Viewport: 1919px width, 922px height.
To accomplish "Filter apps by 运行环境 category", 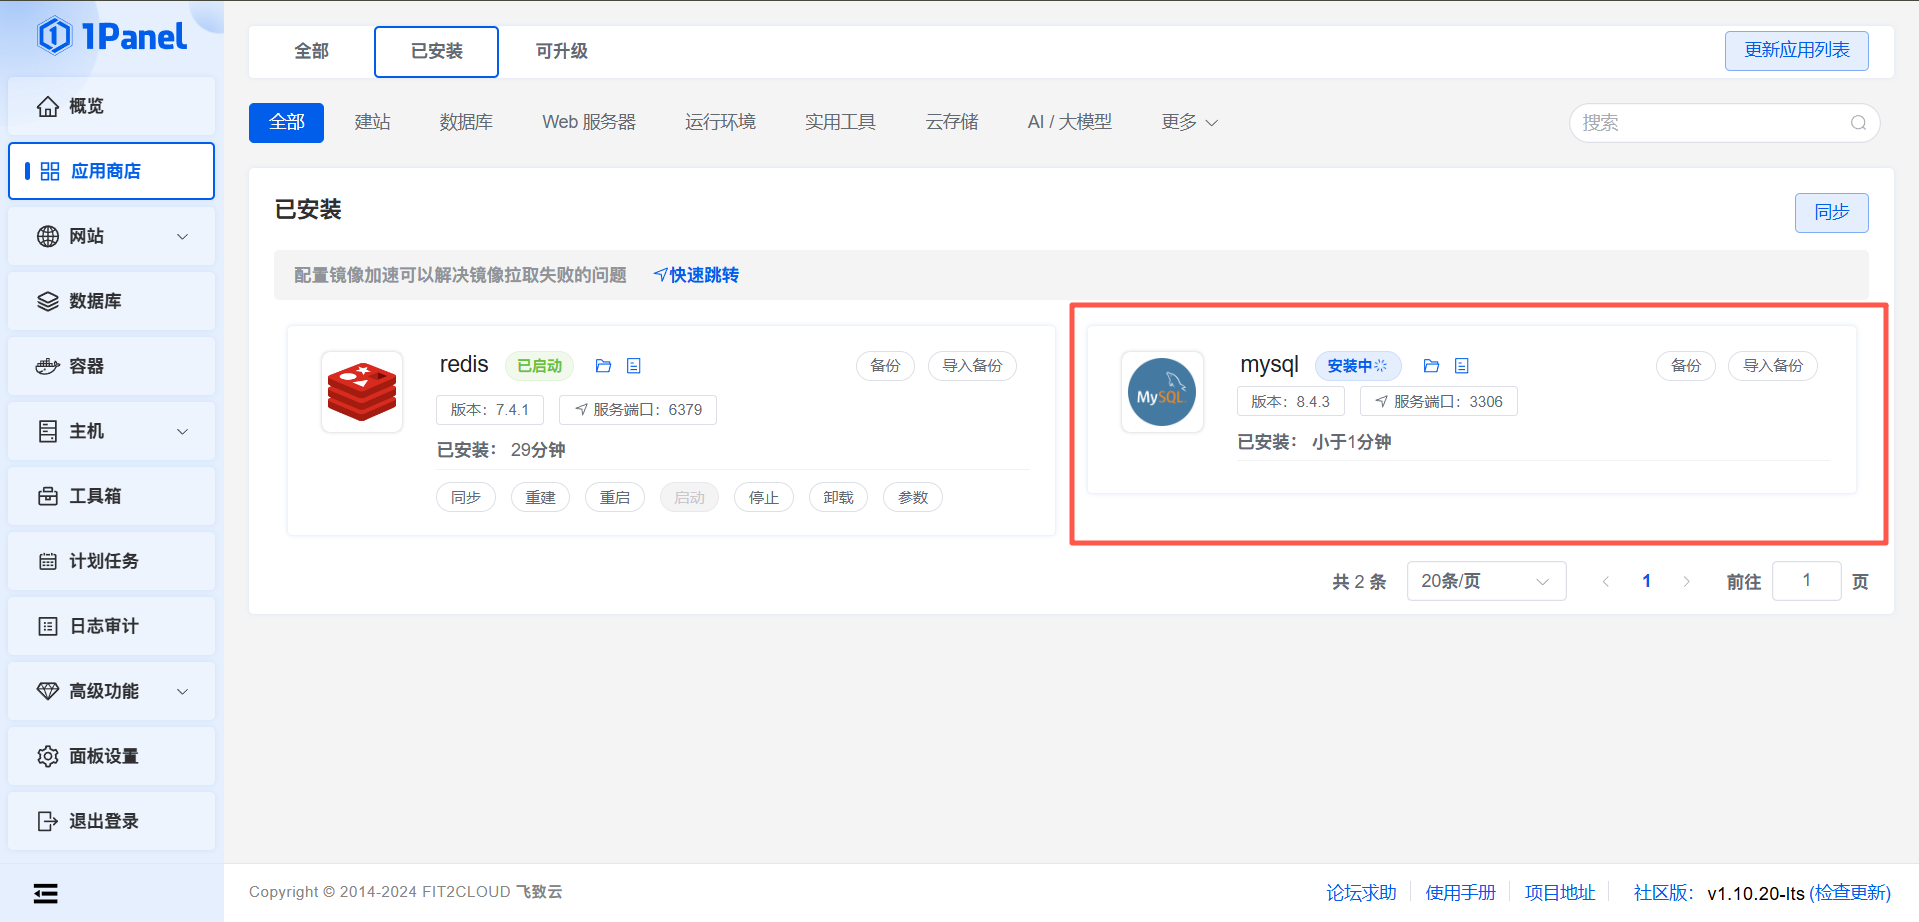I will pyautogui.click(x=720, y=122).
